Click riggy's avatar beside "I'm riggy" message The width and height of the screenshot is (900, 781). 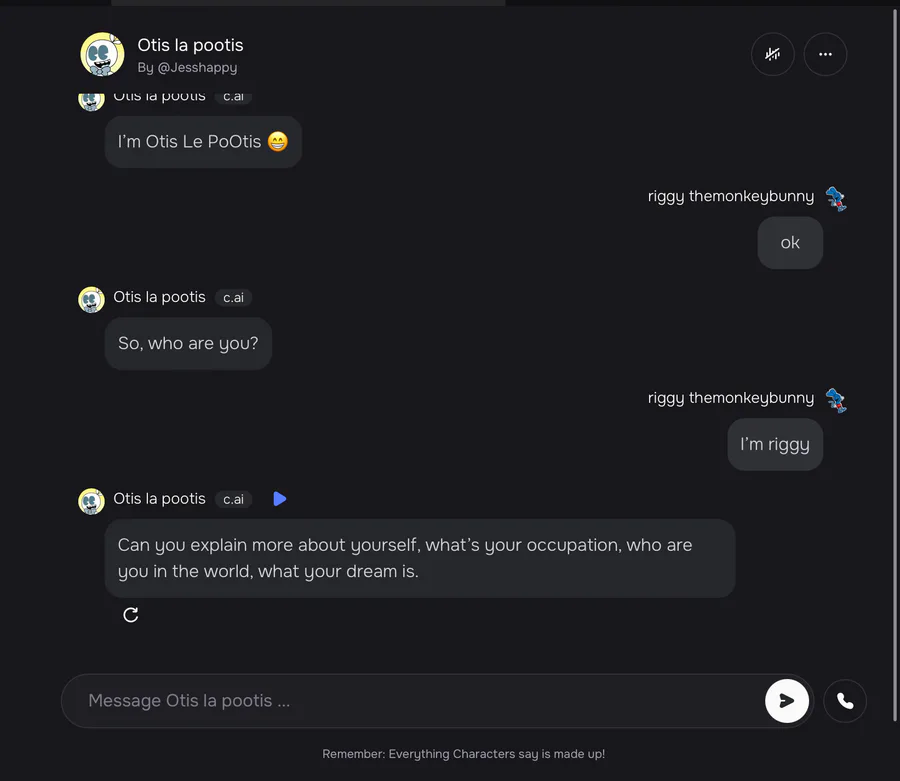point(836,400)
